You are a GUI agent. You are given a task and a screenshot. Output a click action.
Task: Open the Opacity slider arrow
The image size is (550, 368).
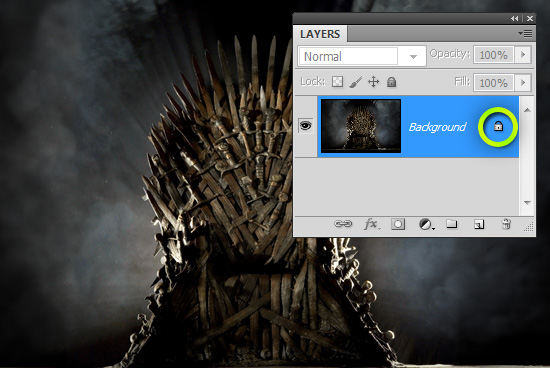click(523, 55)
